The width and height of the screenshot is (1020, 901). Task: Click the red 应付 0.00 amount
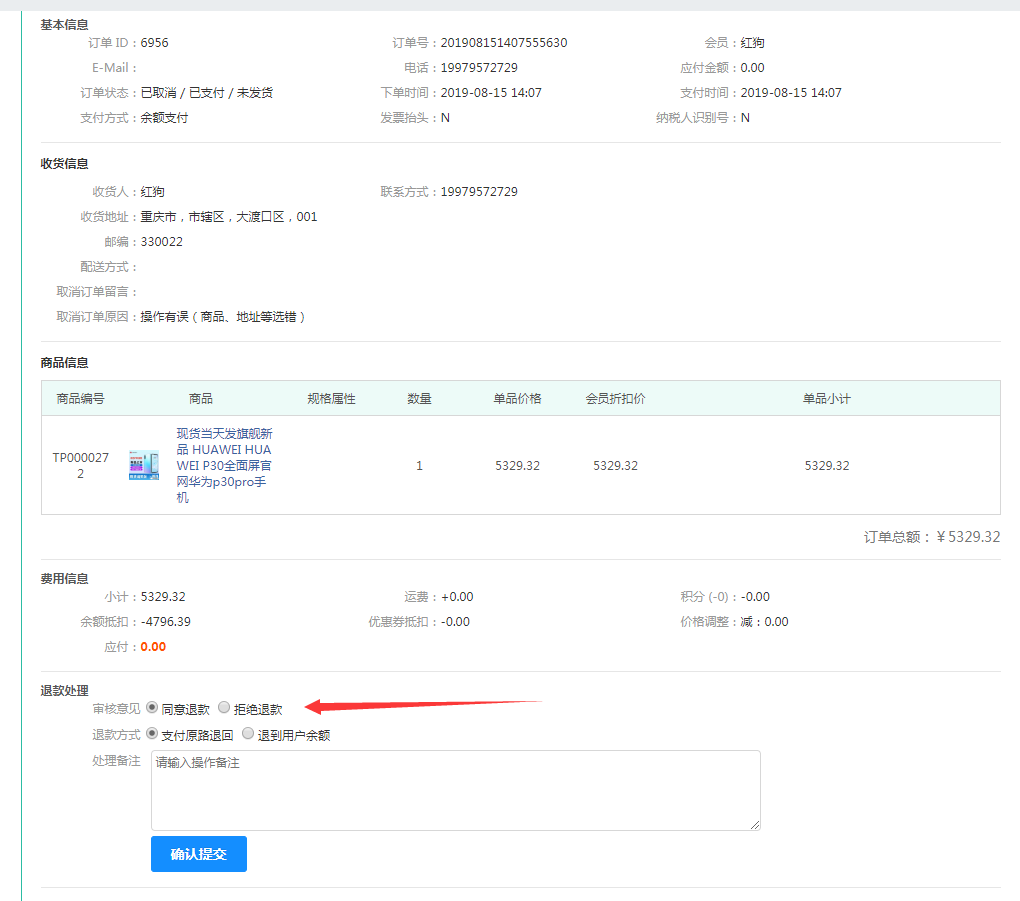(x=153, y=647)
